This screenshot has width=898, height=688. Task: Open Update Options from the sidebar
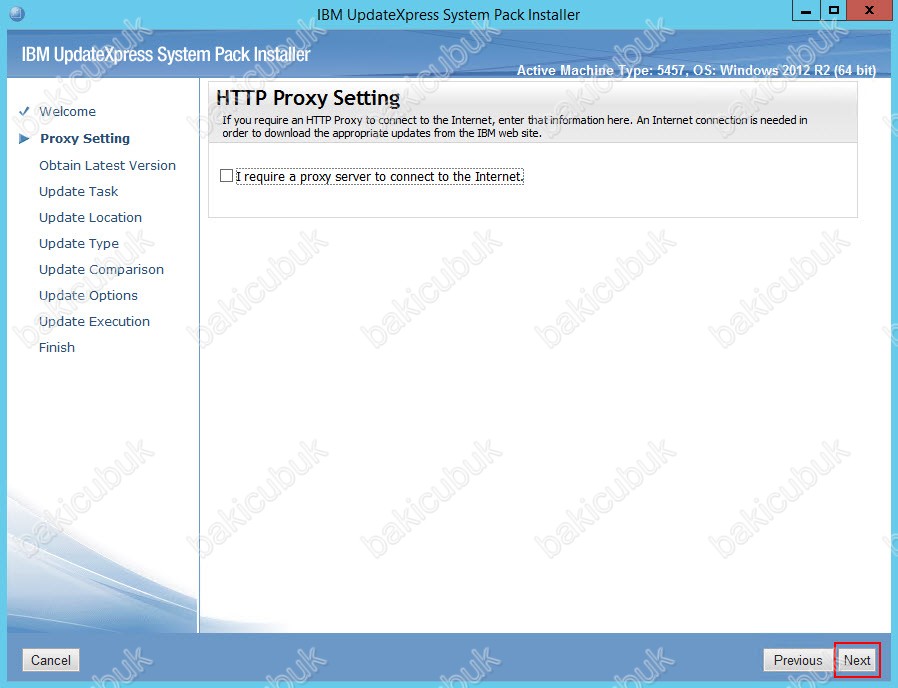click(88, 295)
